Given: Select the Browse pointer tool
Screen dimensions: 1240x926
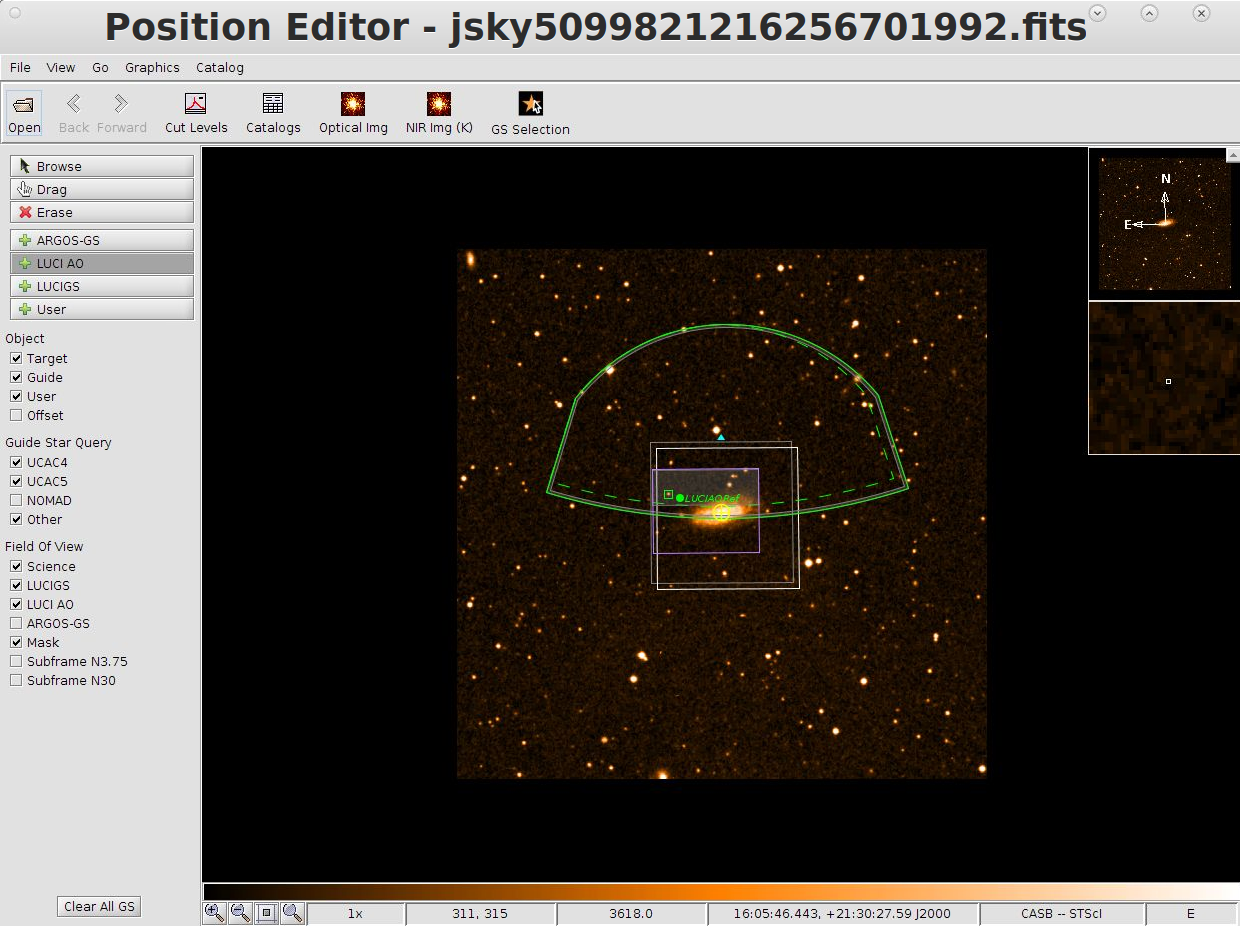Looking at the screenshot, I should click(x=102, y=166).
